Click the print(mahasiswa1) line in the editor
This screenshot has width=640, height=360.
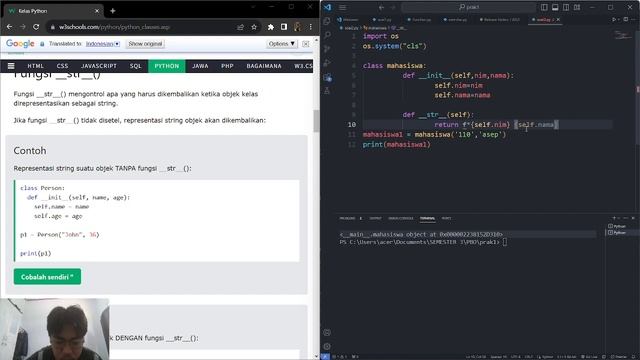click(x=396, y=144)
